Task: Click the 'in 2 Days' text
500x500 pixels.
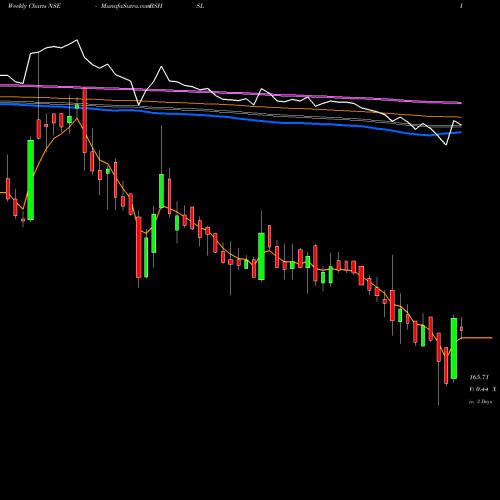Action: 480,402
